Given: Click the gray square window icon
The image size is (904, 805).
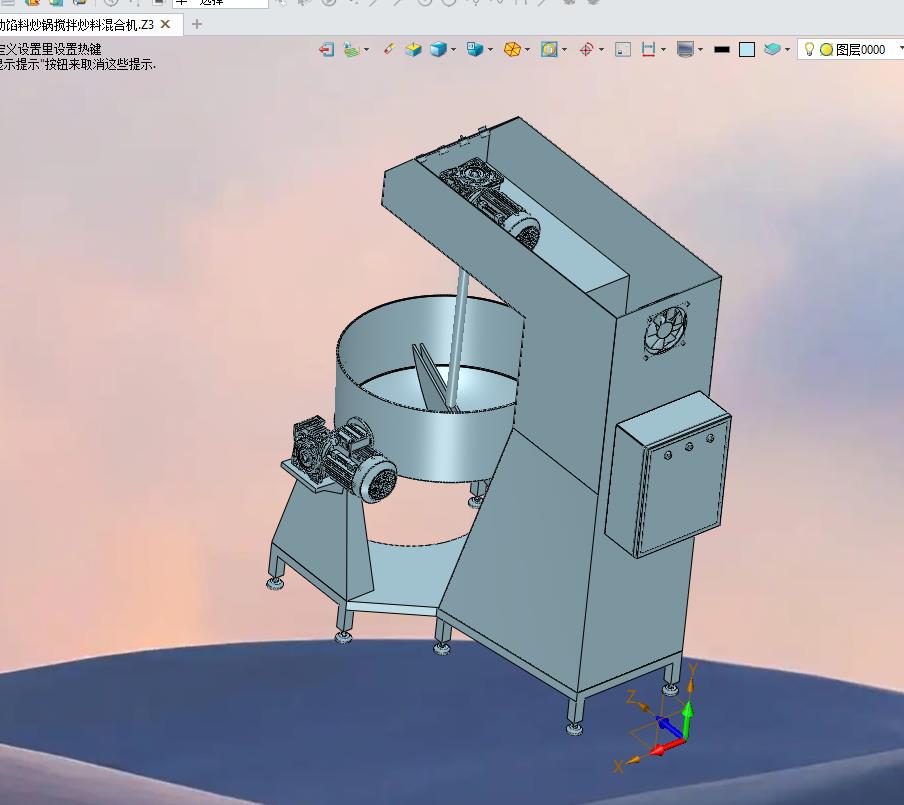Looking at the screenshot, I should point(623,50).
